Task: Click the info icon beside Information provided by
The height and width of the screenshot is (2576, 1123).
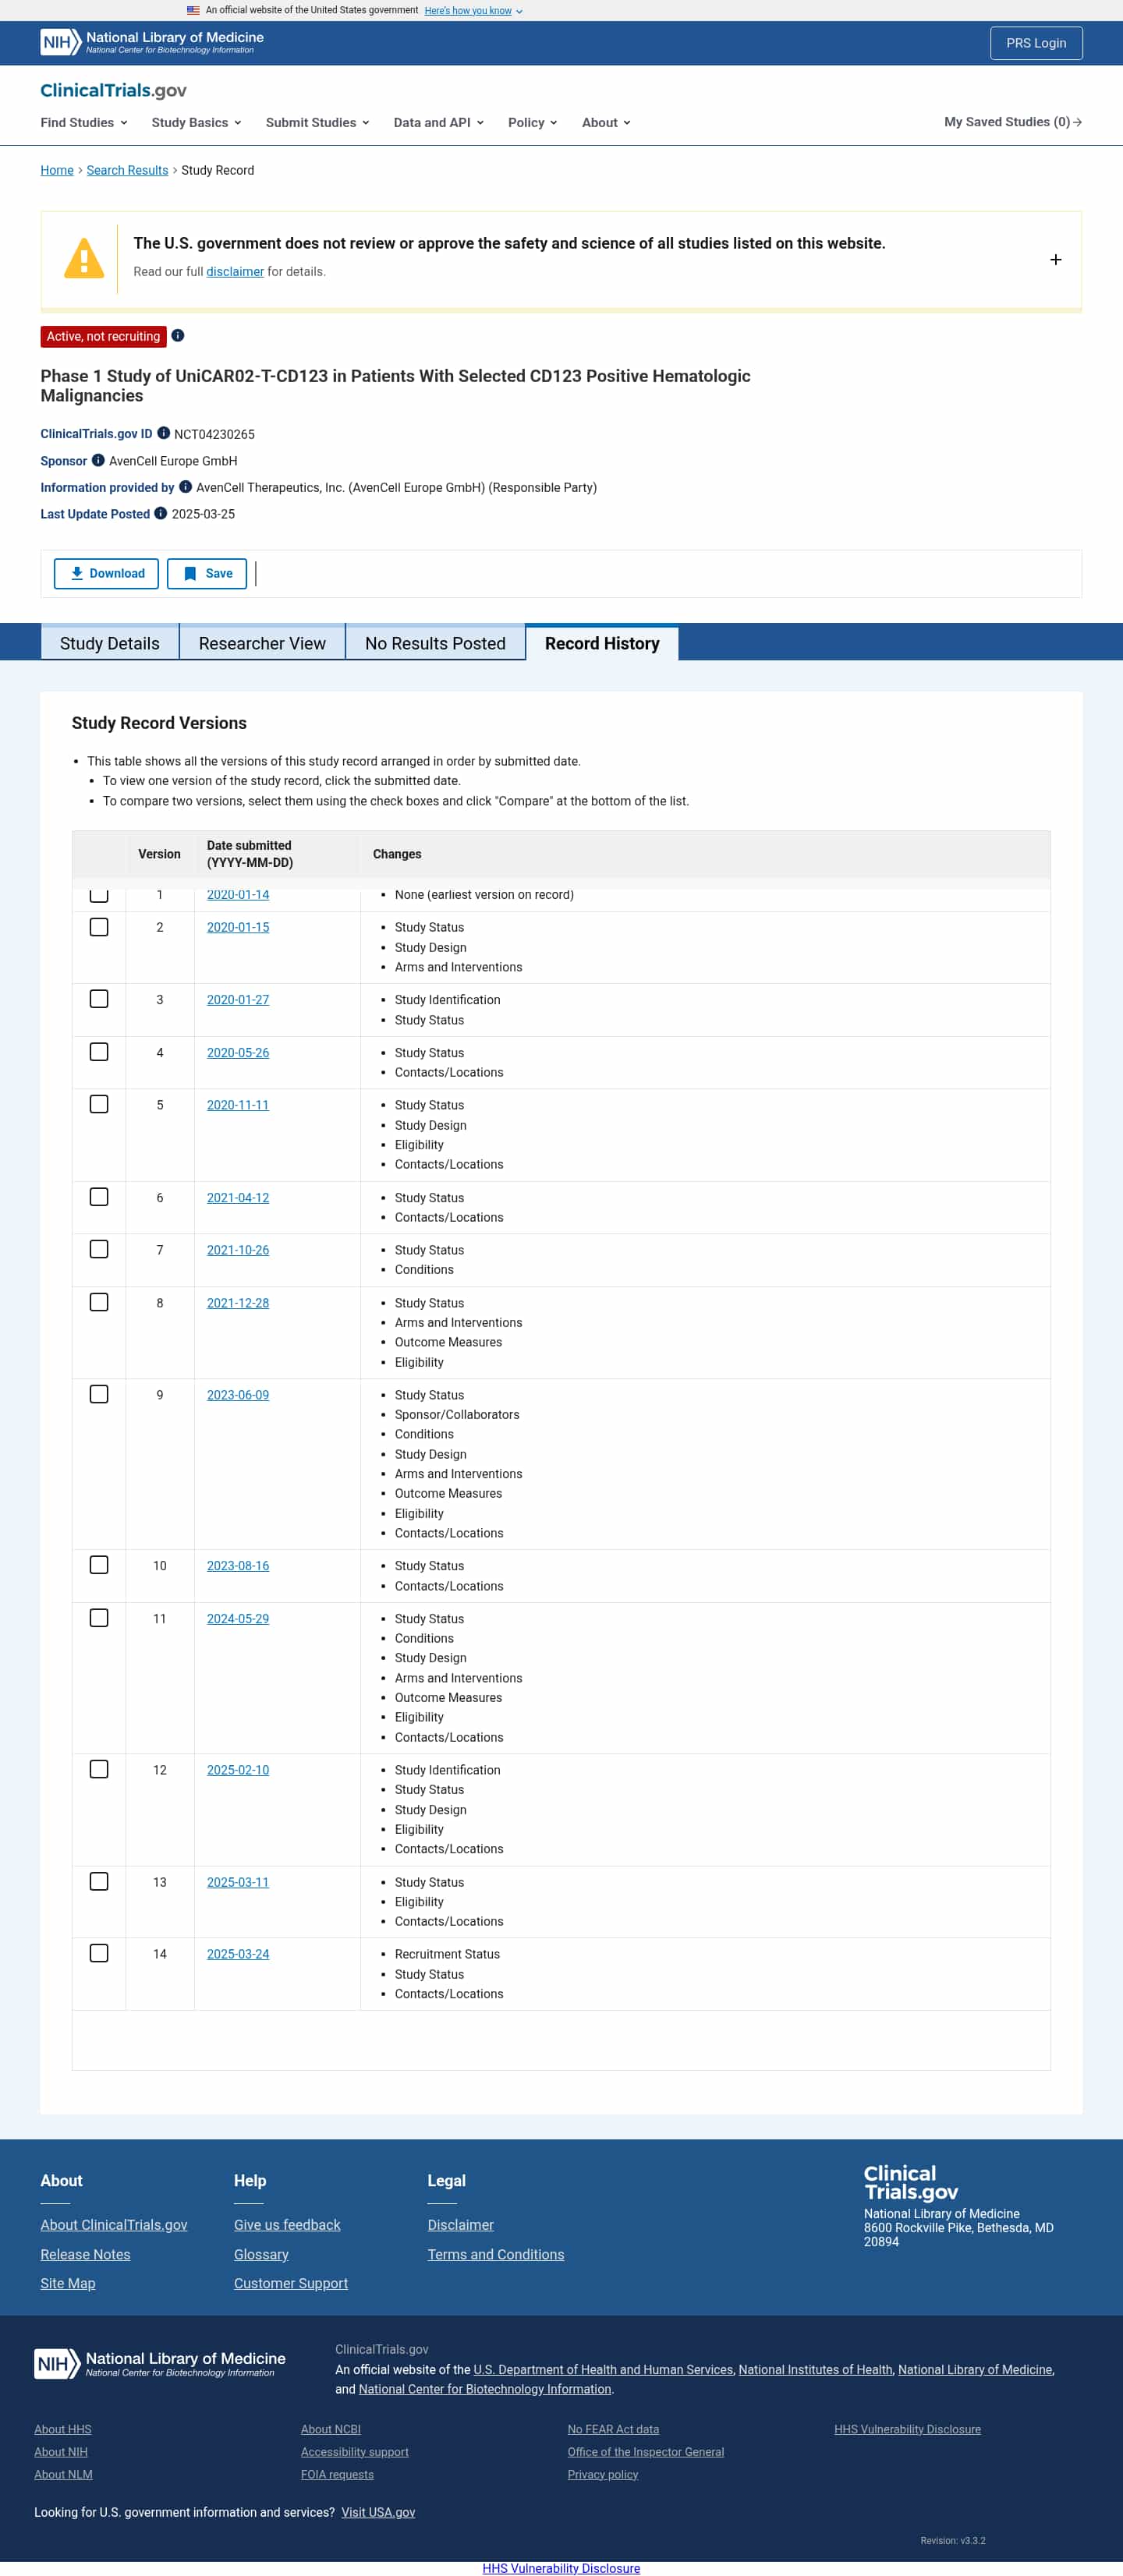Action: [185, 487]
